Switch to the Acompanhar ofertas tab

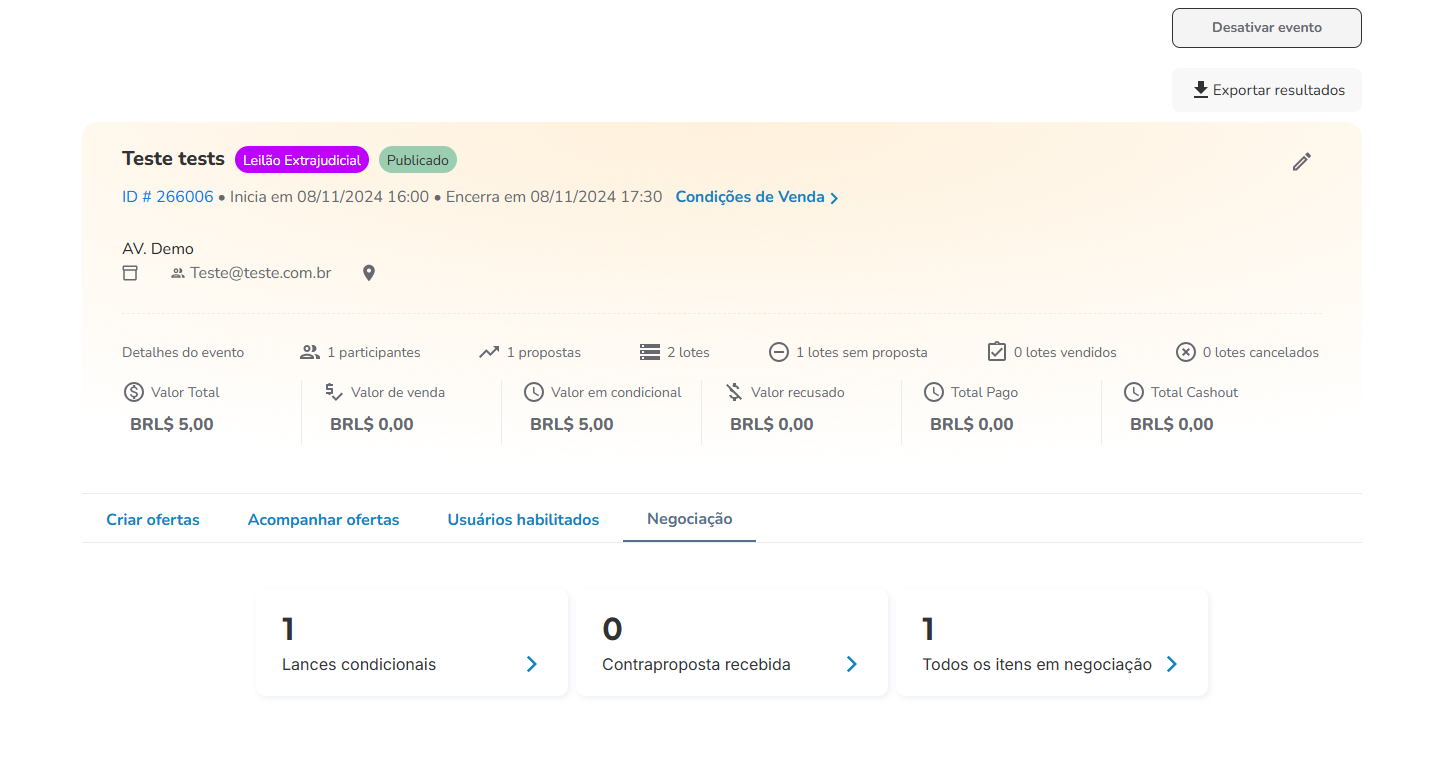[324, 520]
